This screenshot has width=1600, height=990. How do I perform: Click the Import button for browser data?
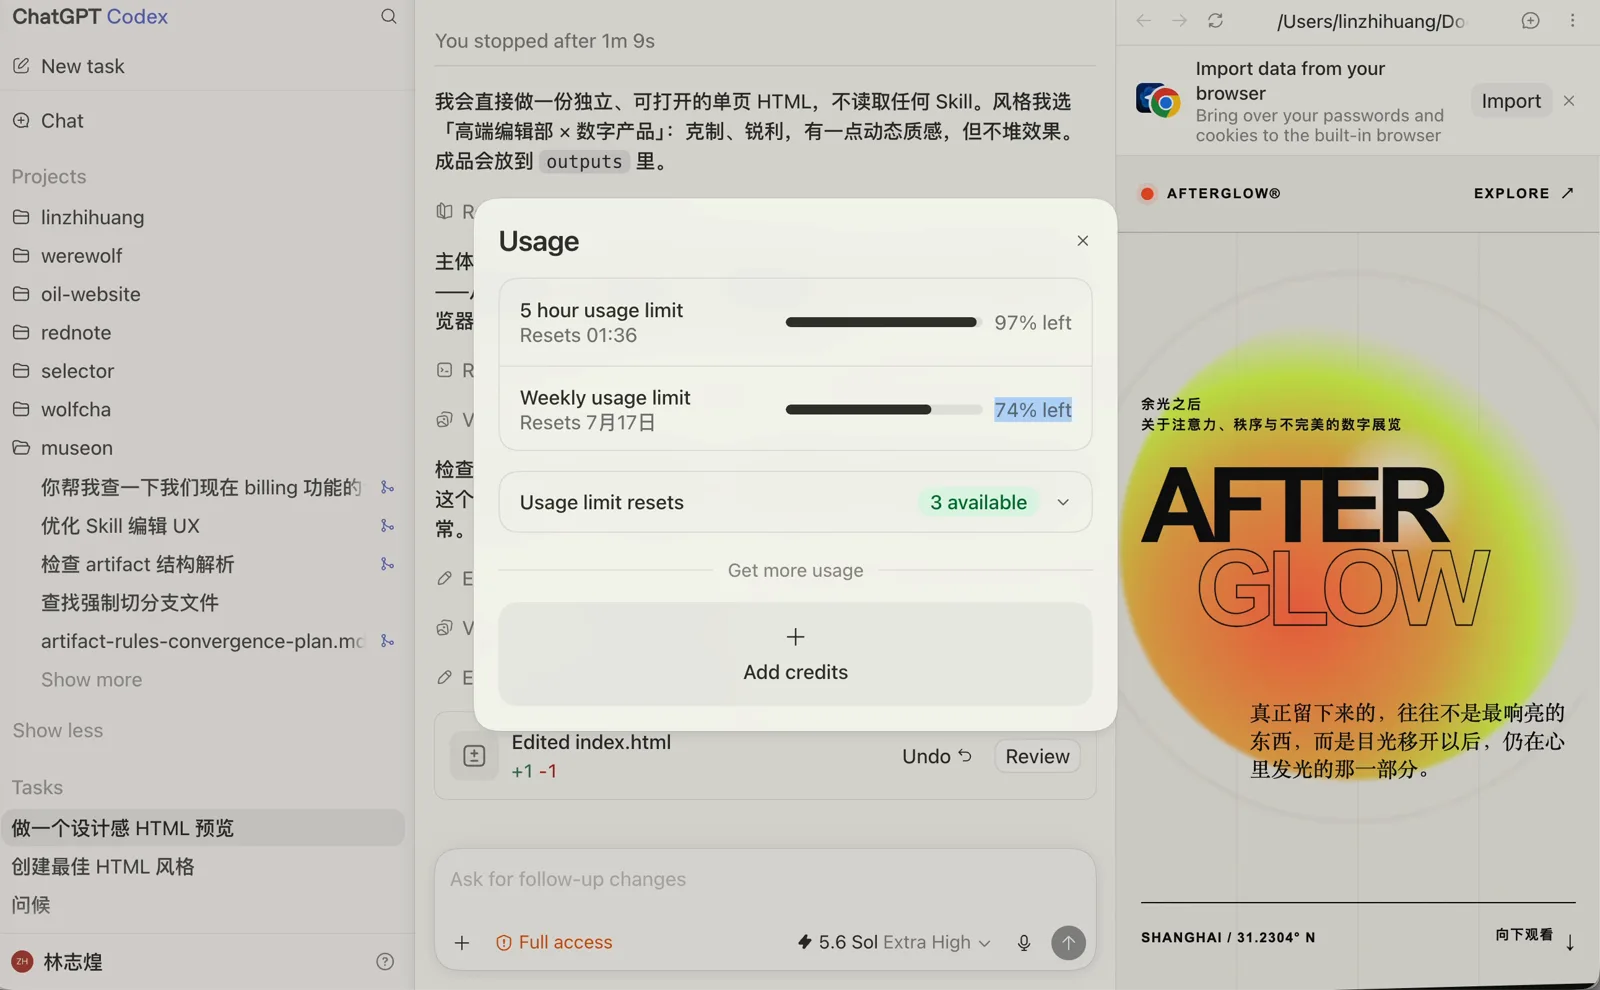pyautogui.click(x=1511, y=101)
